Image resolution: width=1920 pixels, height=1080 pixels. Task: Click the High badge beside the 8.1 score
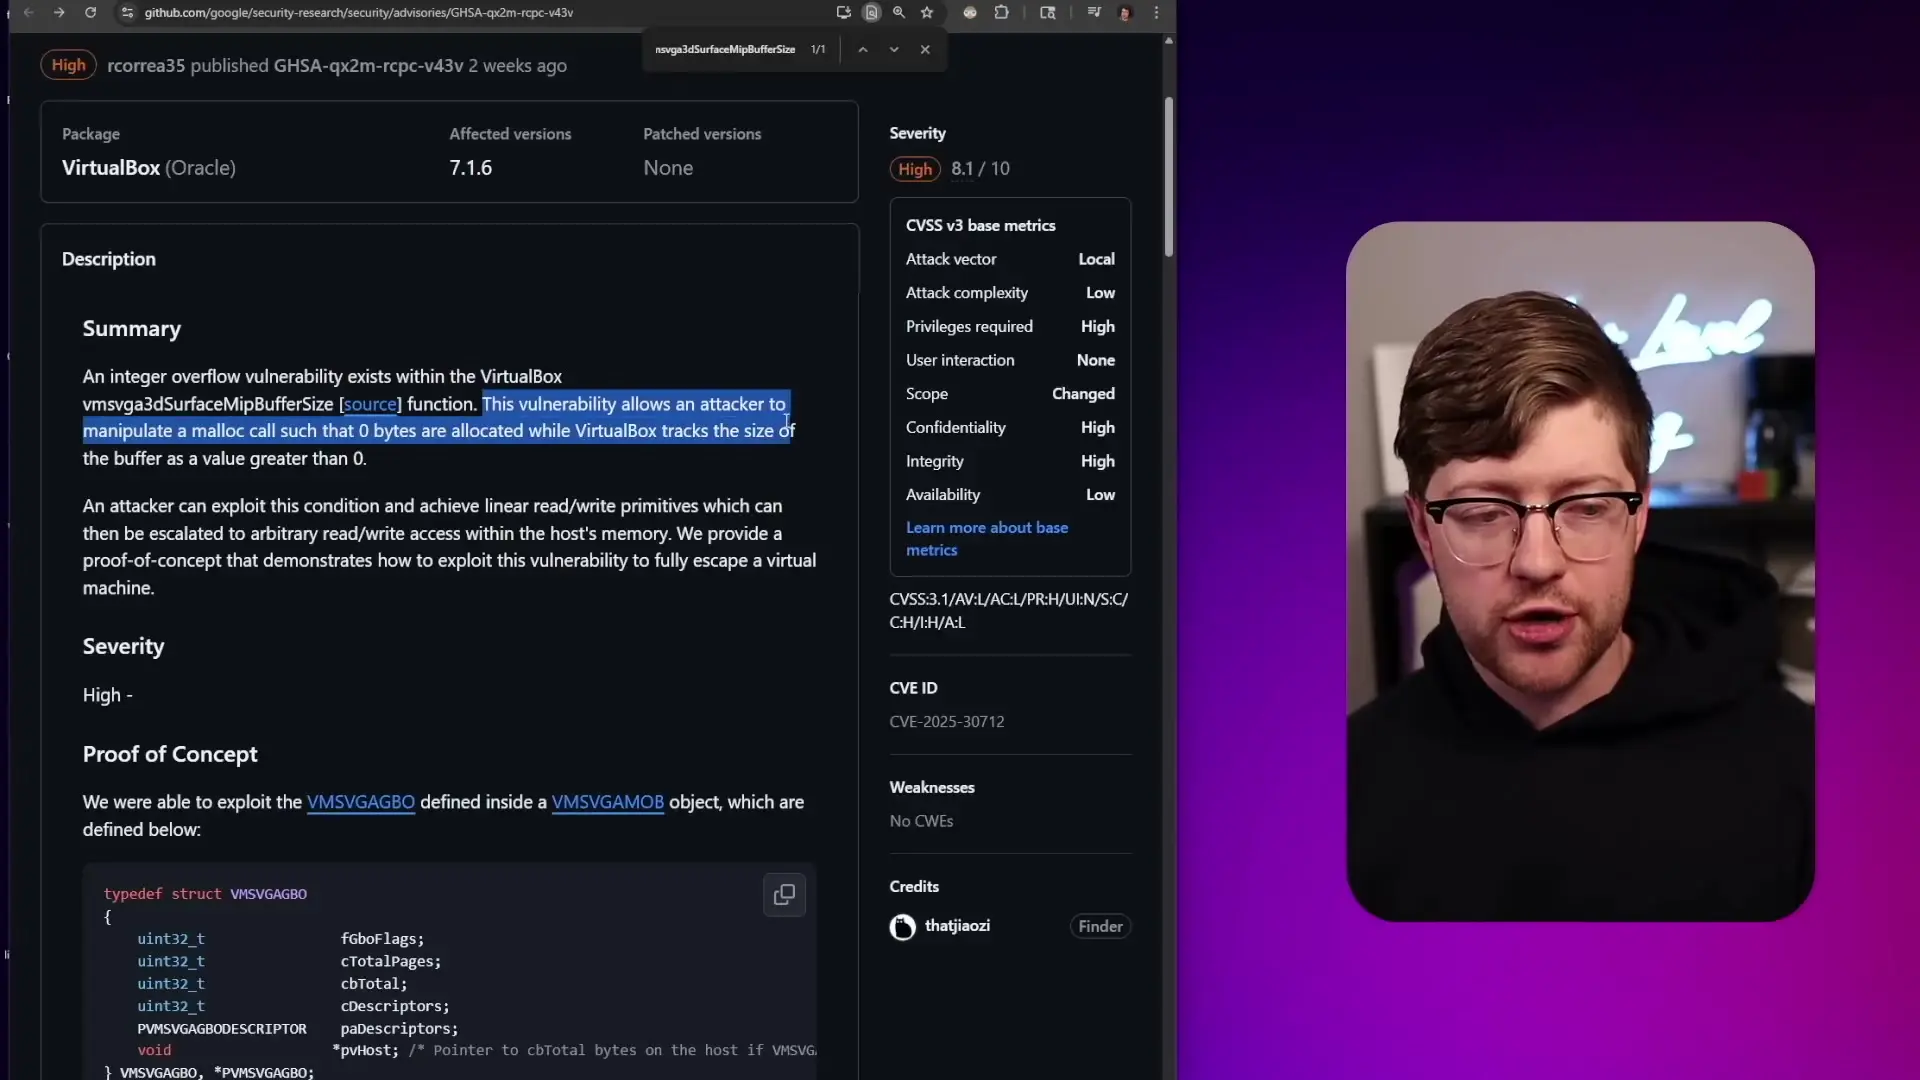(x=915, y=169)
